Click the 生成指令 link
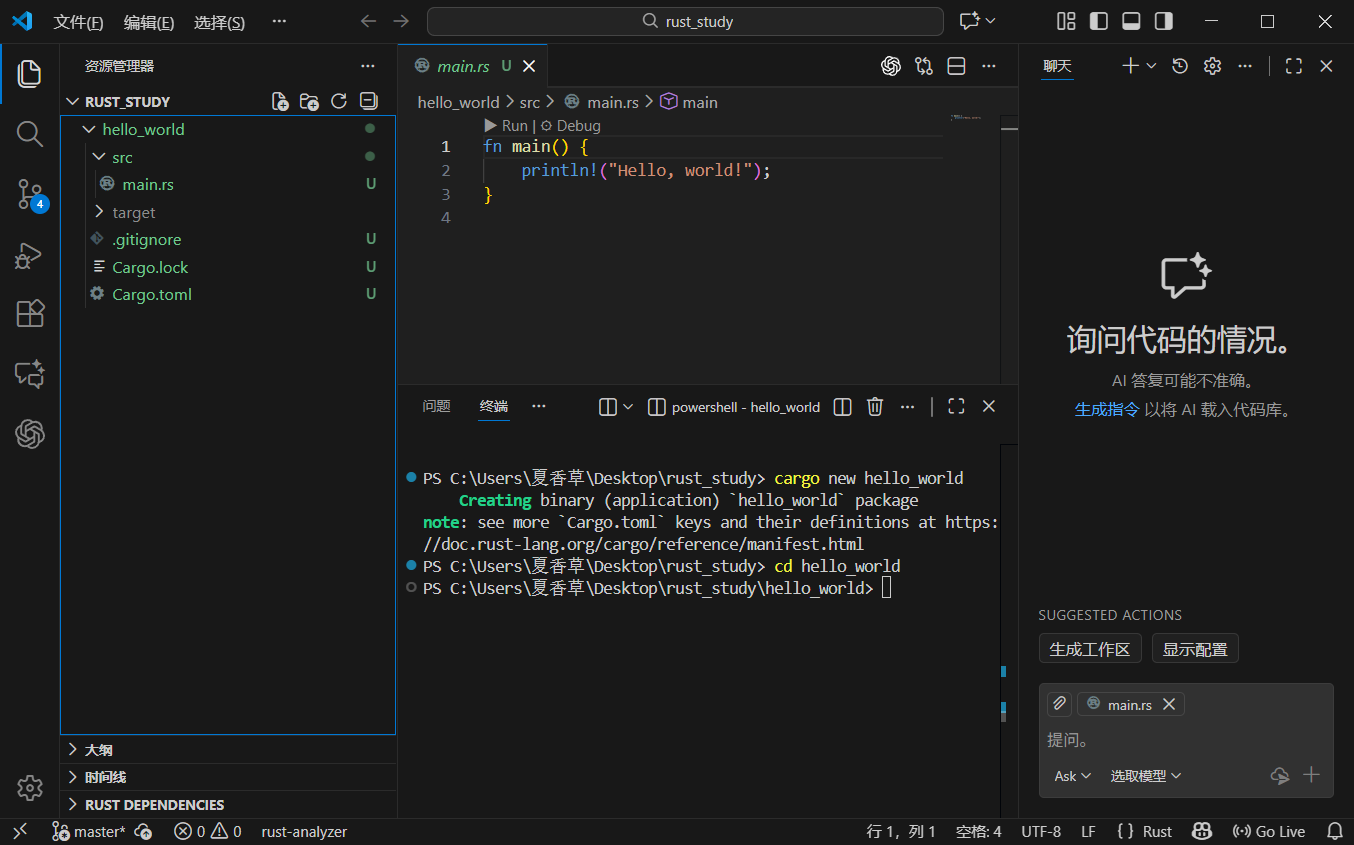Viewport: 1354px width, 845px height. coord(1106,409)
